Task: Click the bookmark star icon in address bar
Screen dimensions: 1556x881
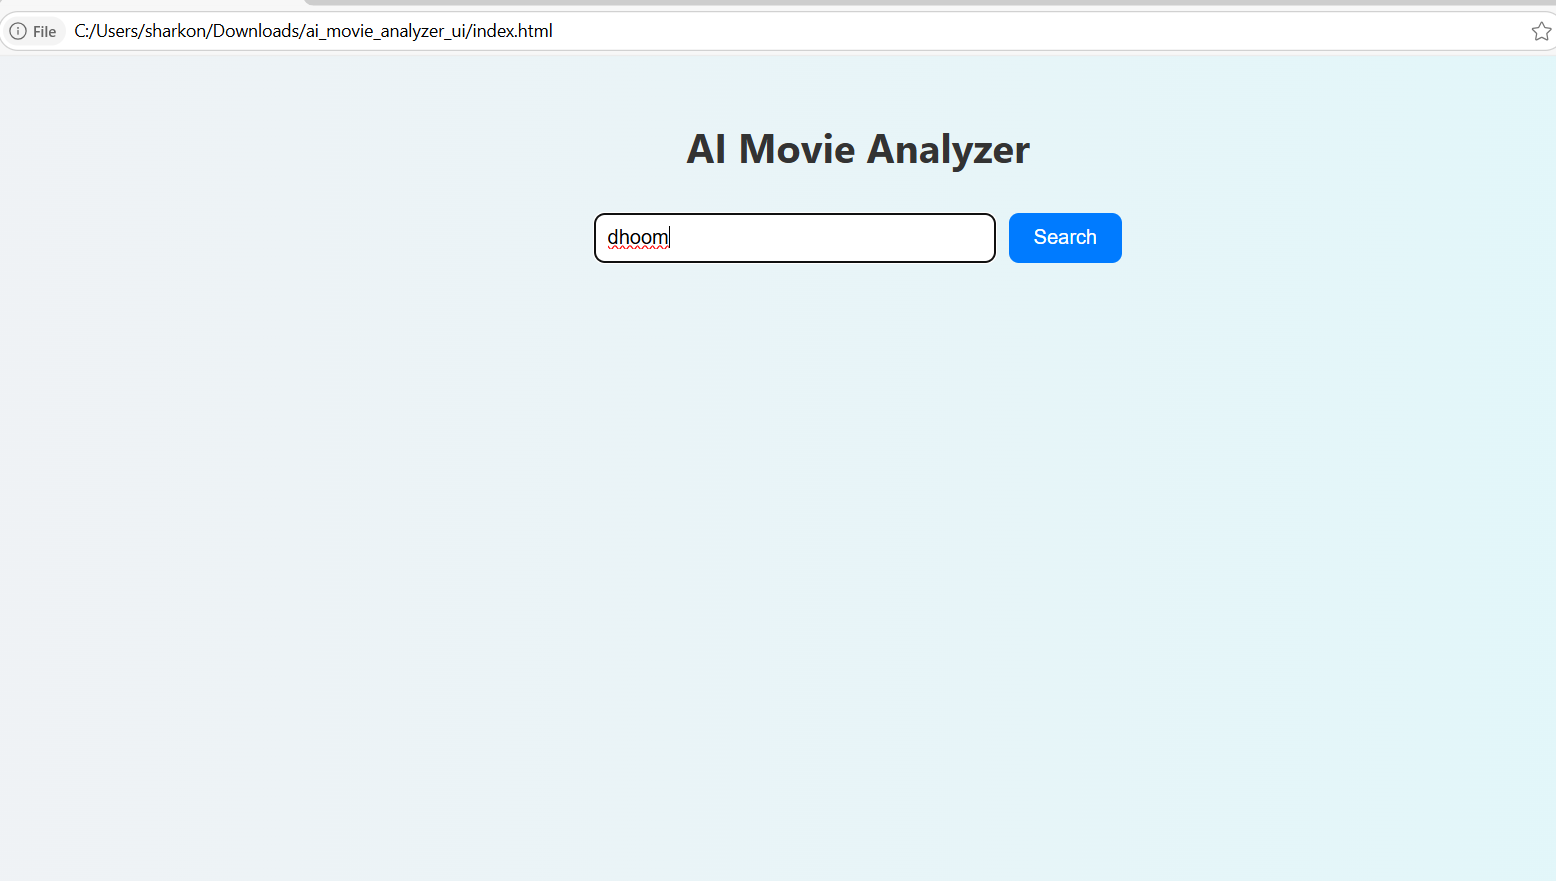Action: tap(1541, 31)
